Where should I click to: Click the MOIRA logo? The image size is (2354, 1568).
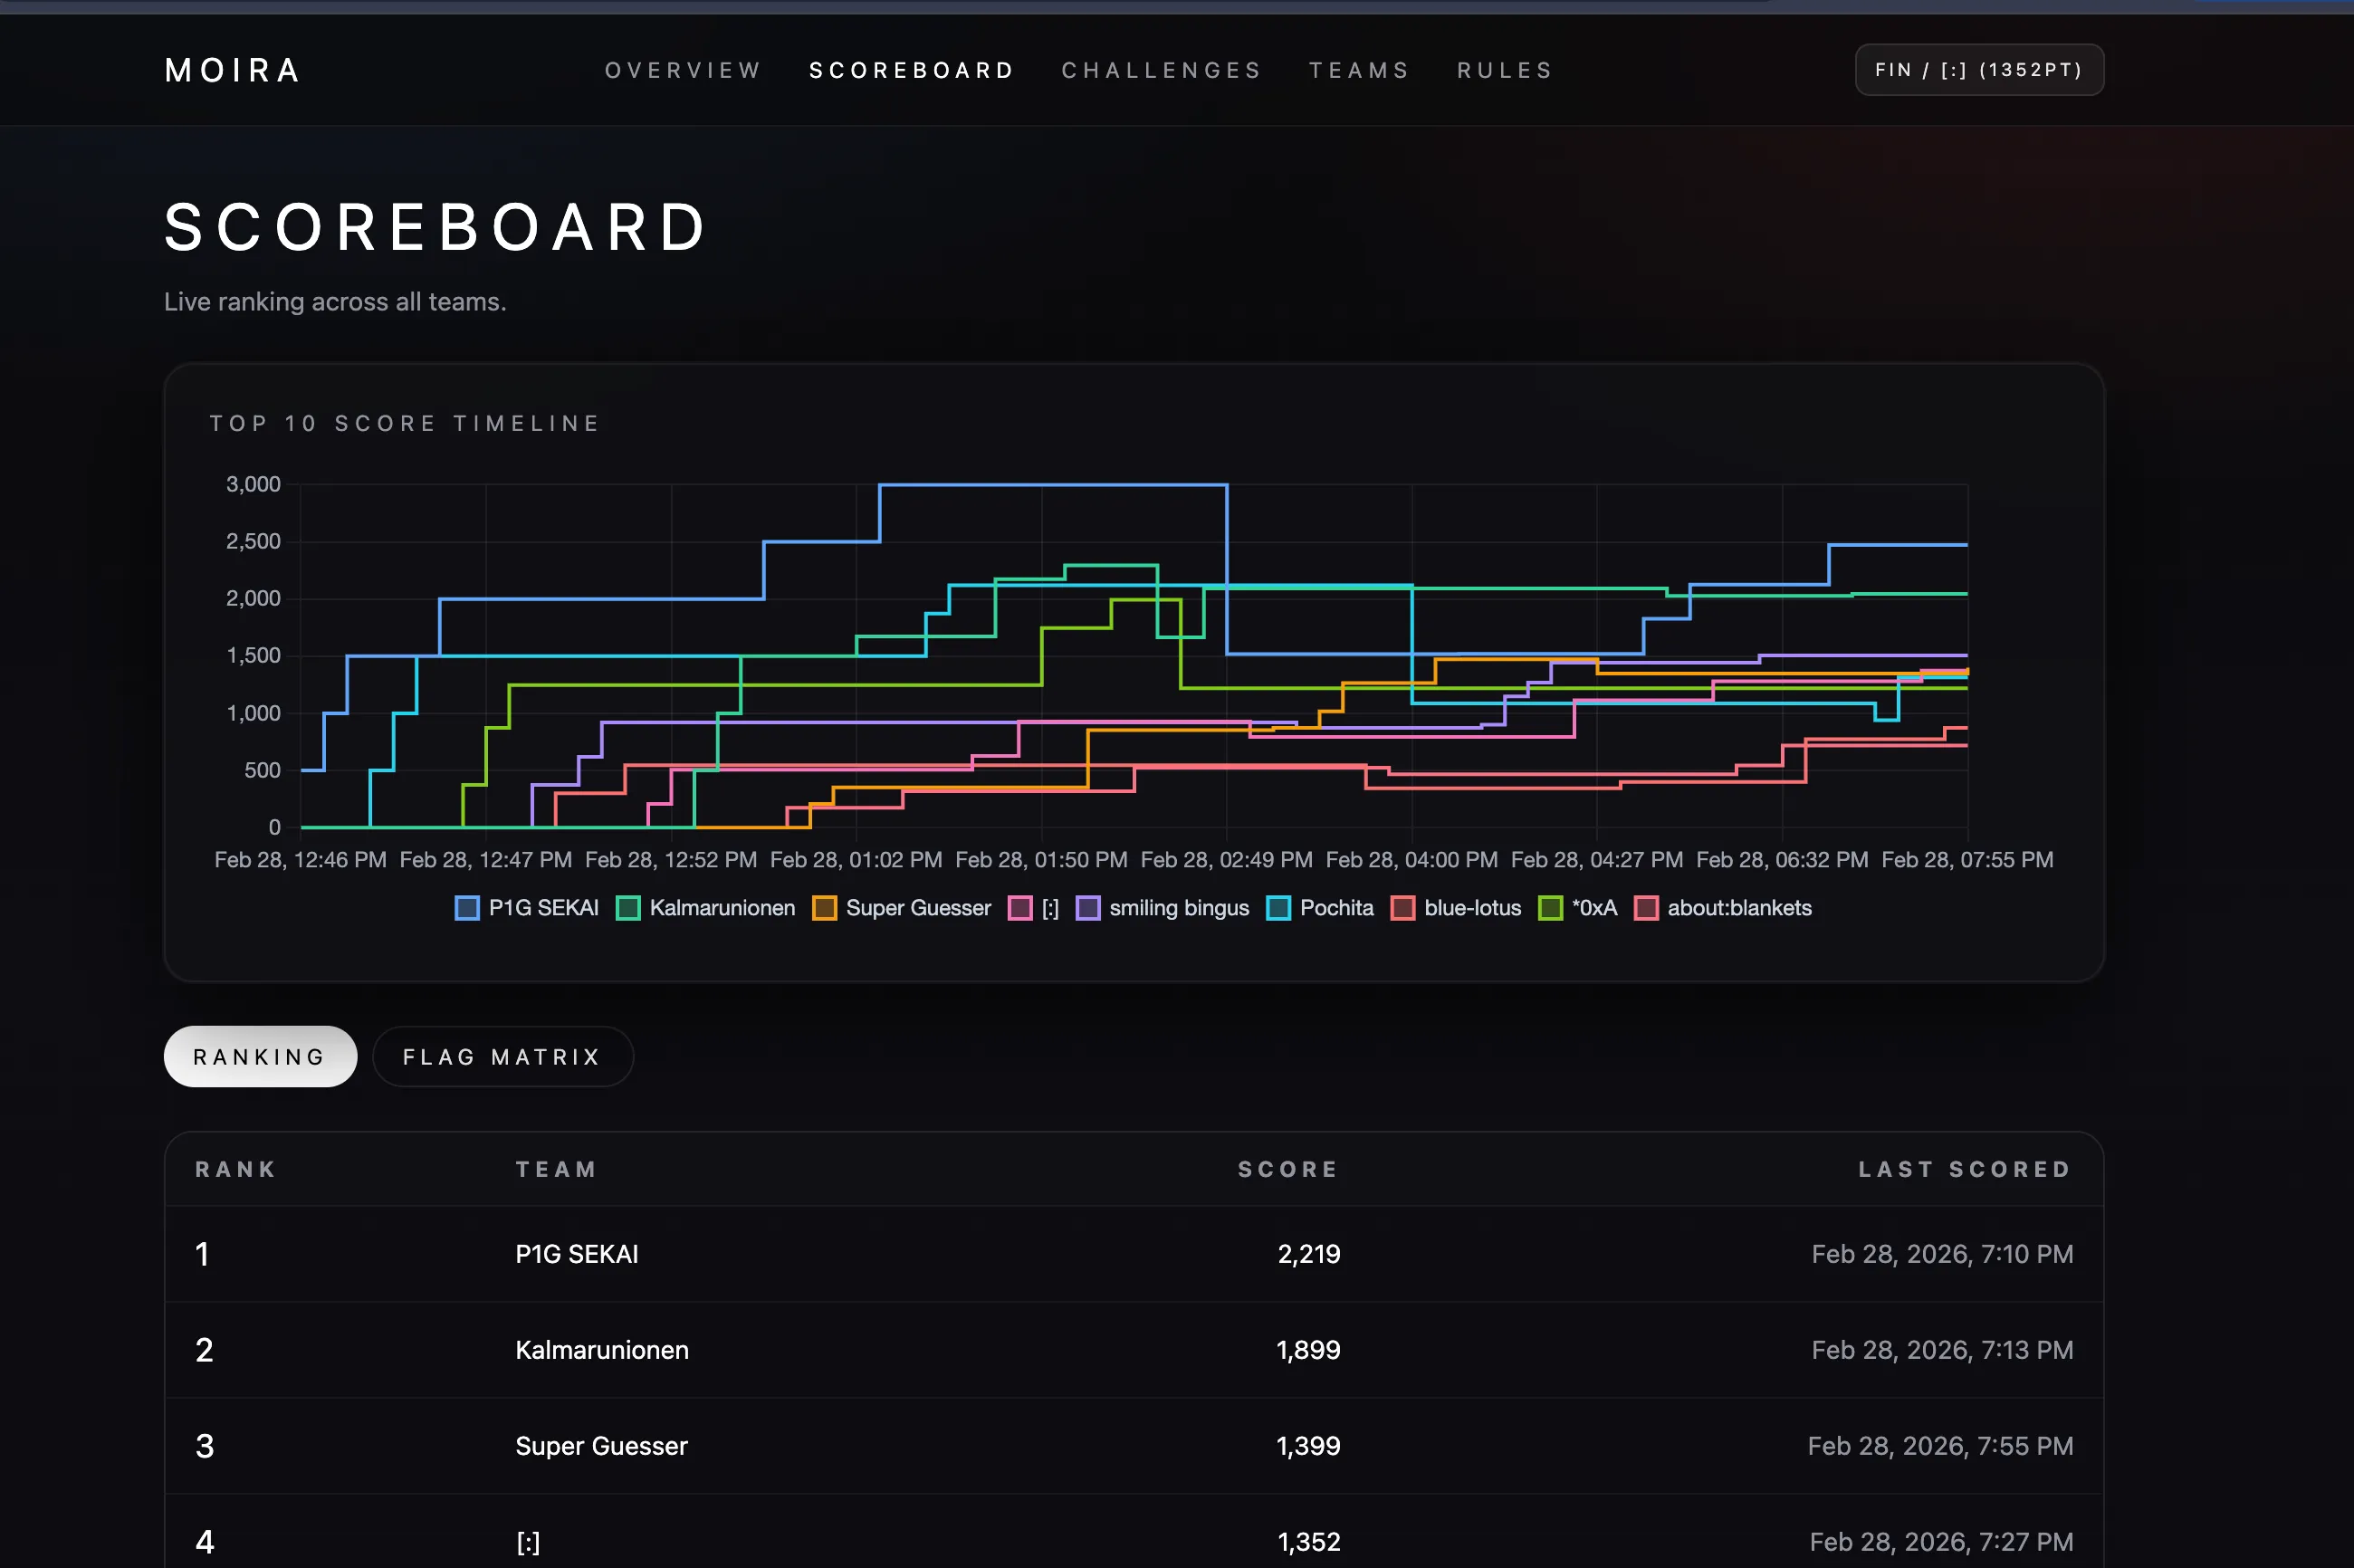click(233, 70)
